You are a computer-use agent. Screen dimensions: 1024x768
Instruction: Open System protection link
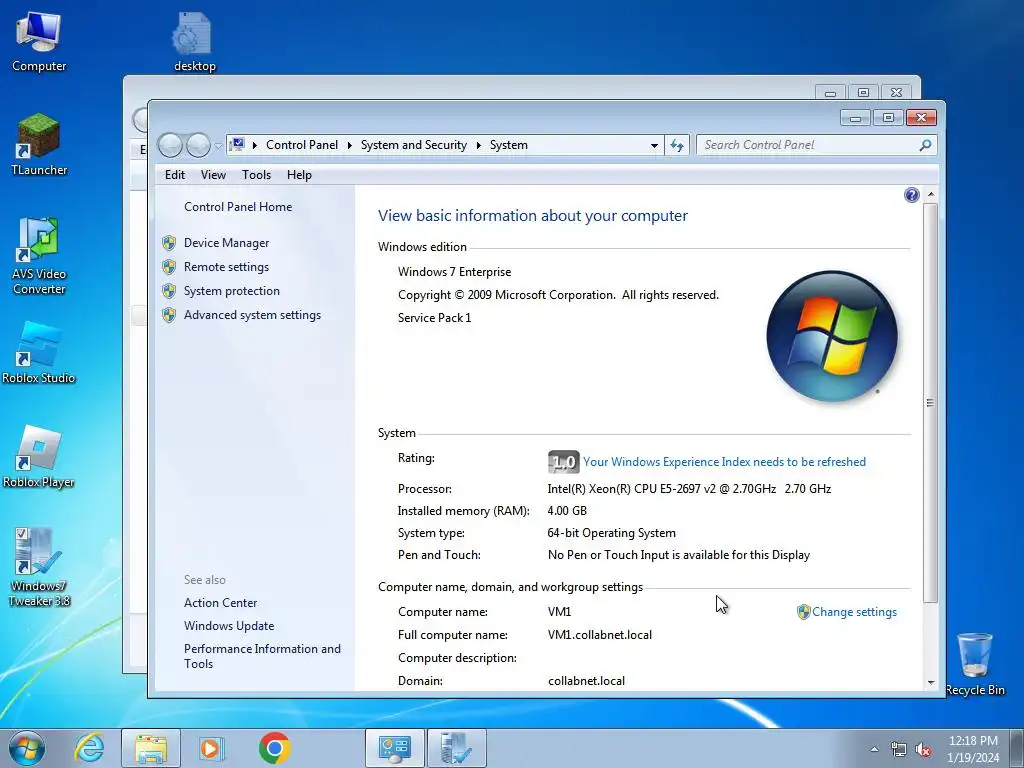pyautogui.click(x=232, y=291)
